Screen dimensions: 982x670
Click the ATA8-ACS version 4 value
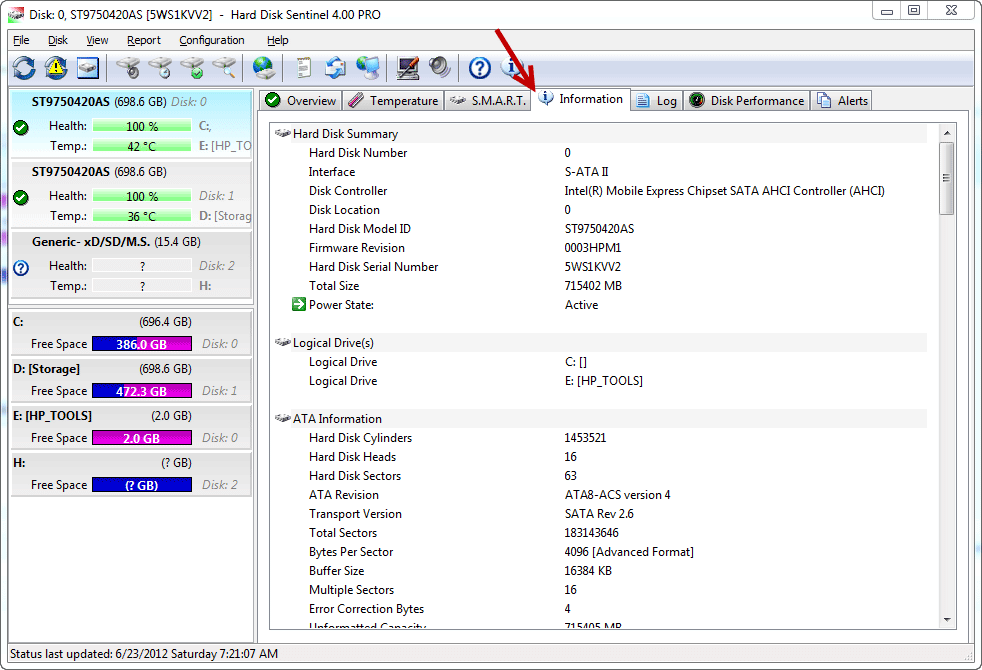tap(618, 495)
